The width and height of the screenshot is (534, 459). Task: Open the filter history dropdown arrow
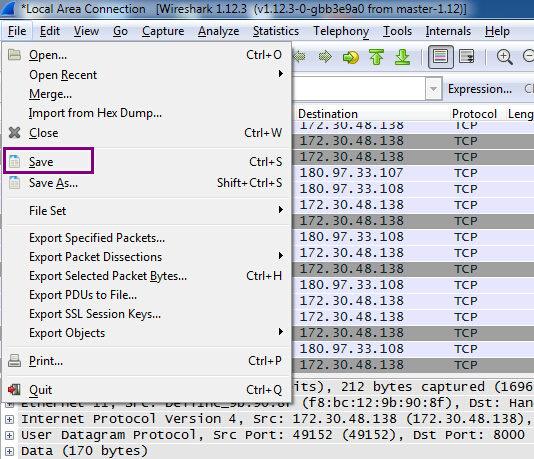pos(433,89)
